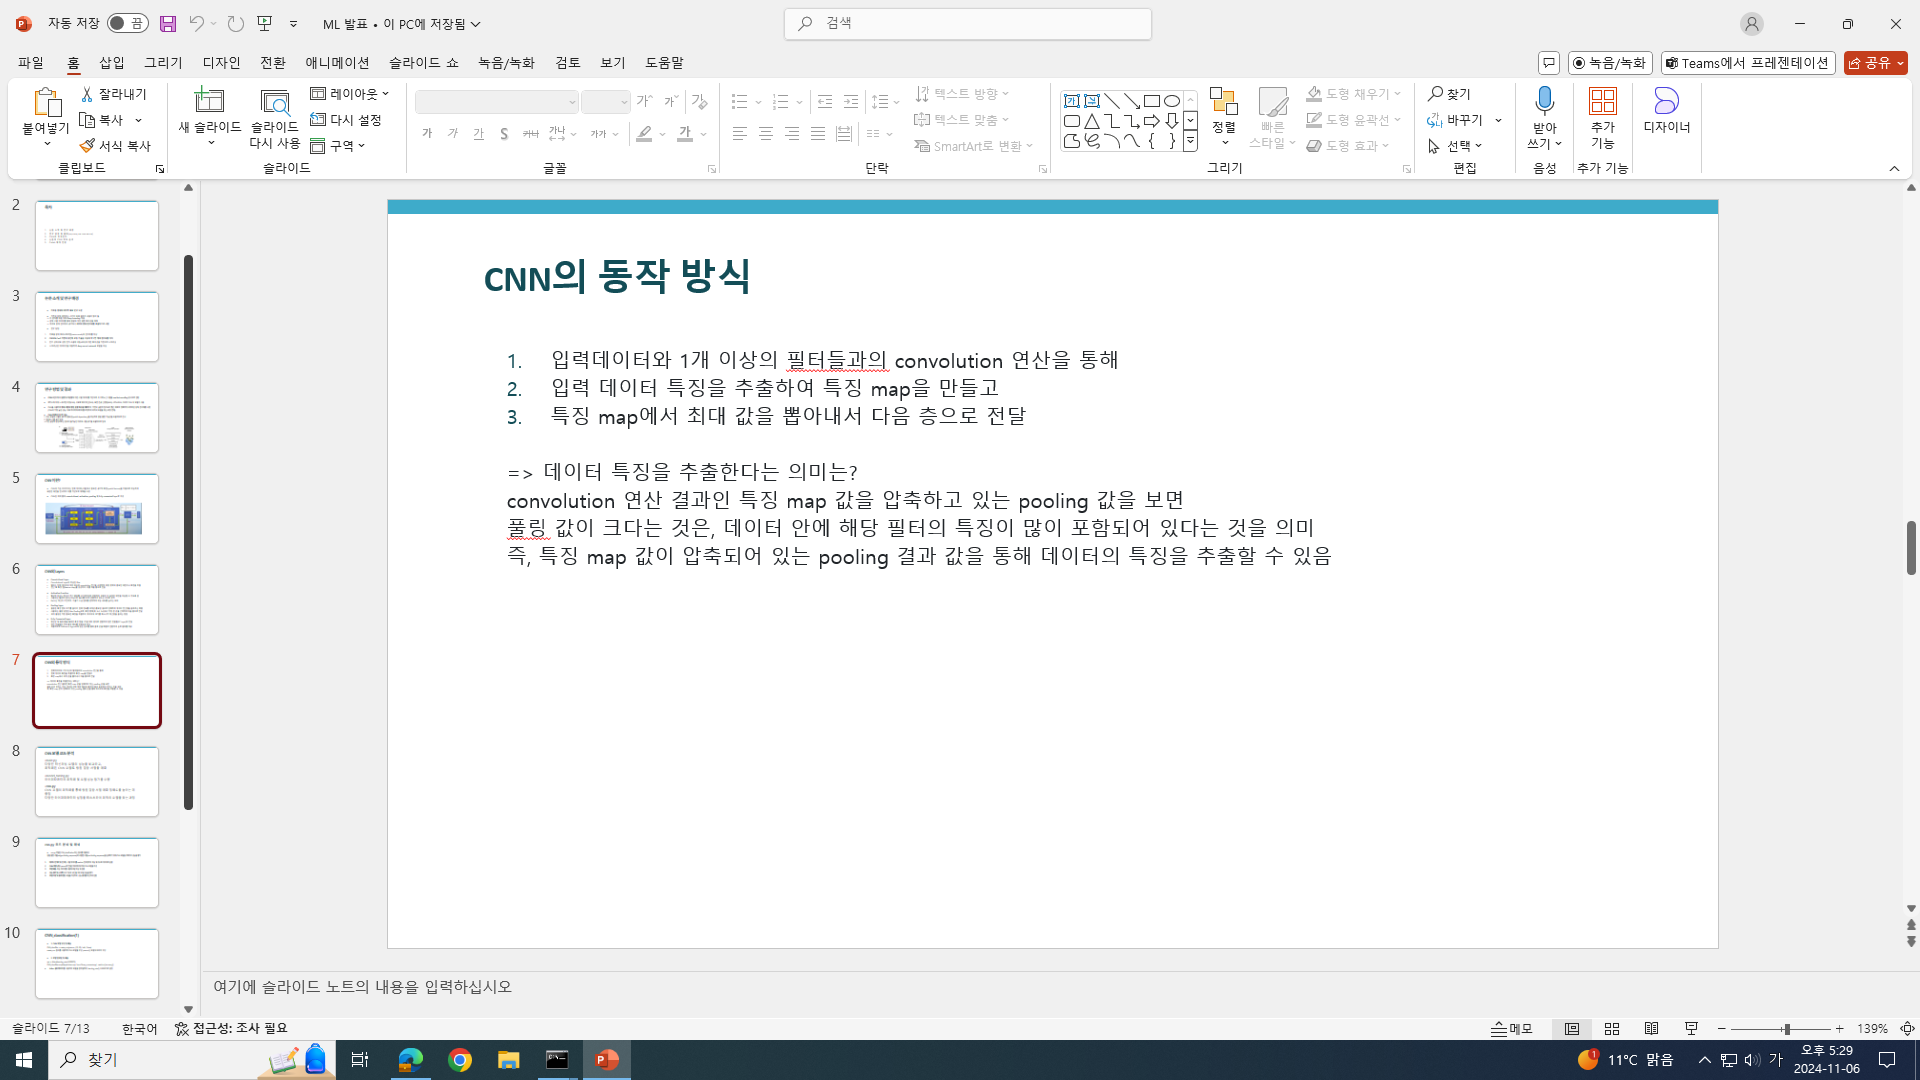The width and height of the screenshot is (1920, 1080).
Task: Click the Save icon in title bar
Action: pyautogui.click(x=168, y=23)
